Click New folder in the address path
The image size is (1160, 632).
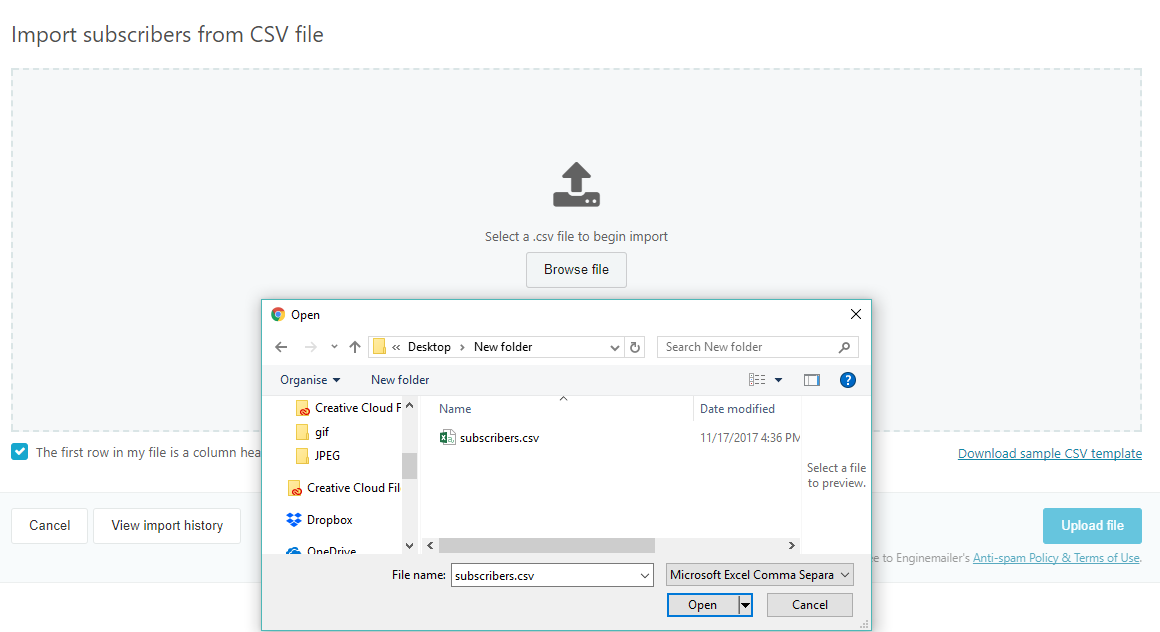coord(503,346)
